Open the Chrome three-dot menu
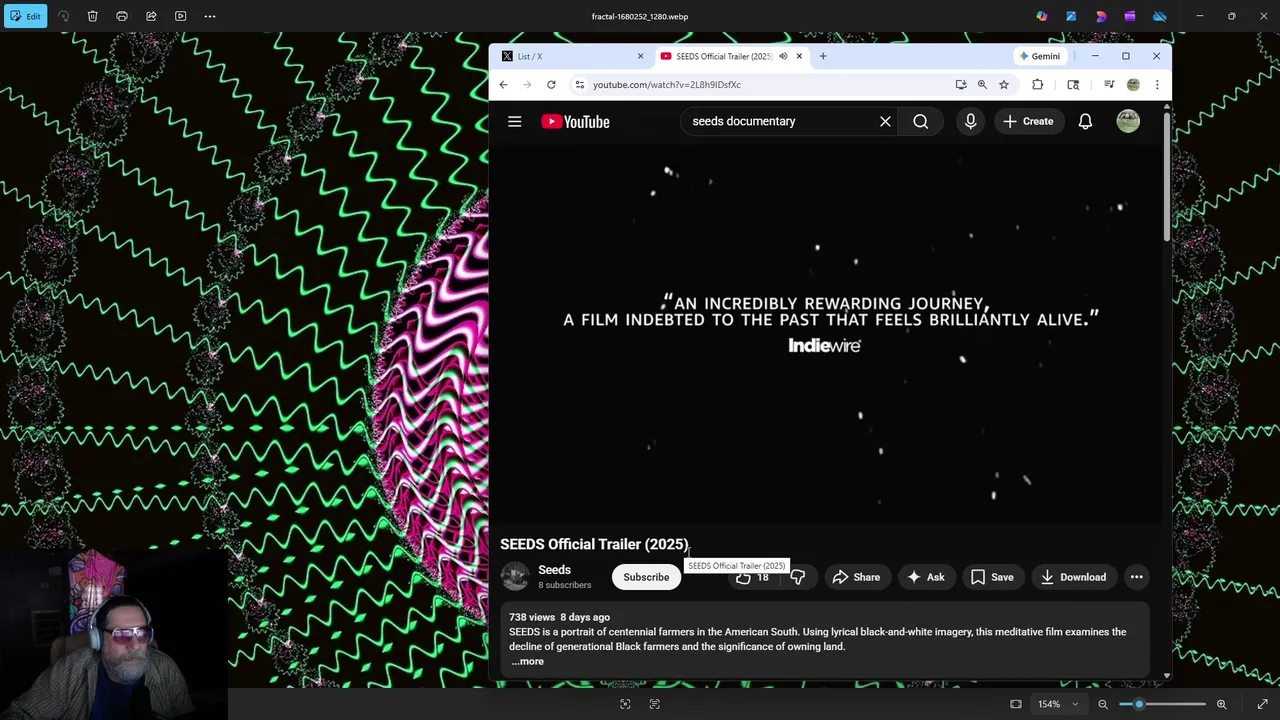The height and width of the screenshot is (720, 1280). [x=1157, y=85]
